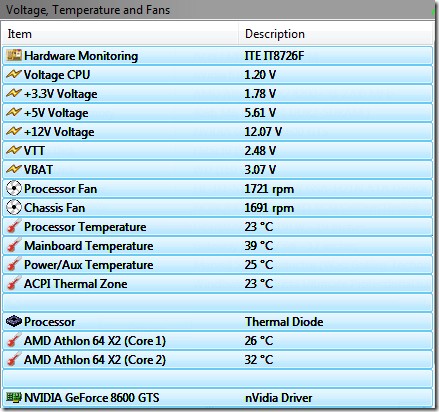Select the Chassis Fan label
The height and width of the screenshot is (412, 439).
pos(55,208)
